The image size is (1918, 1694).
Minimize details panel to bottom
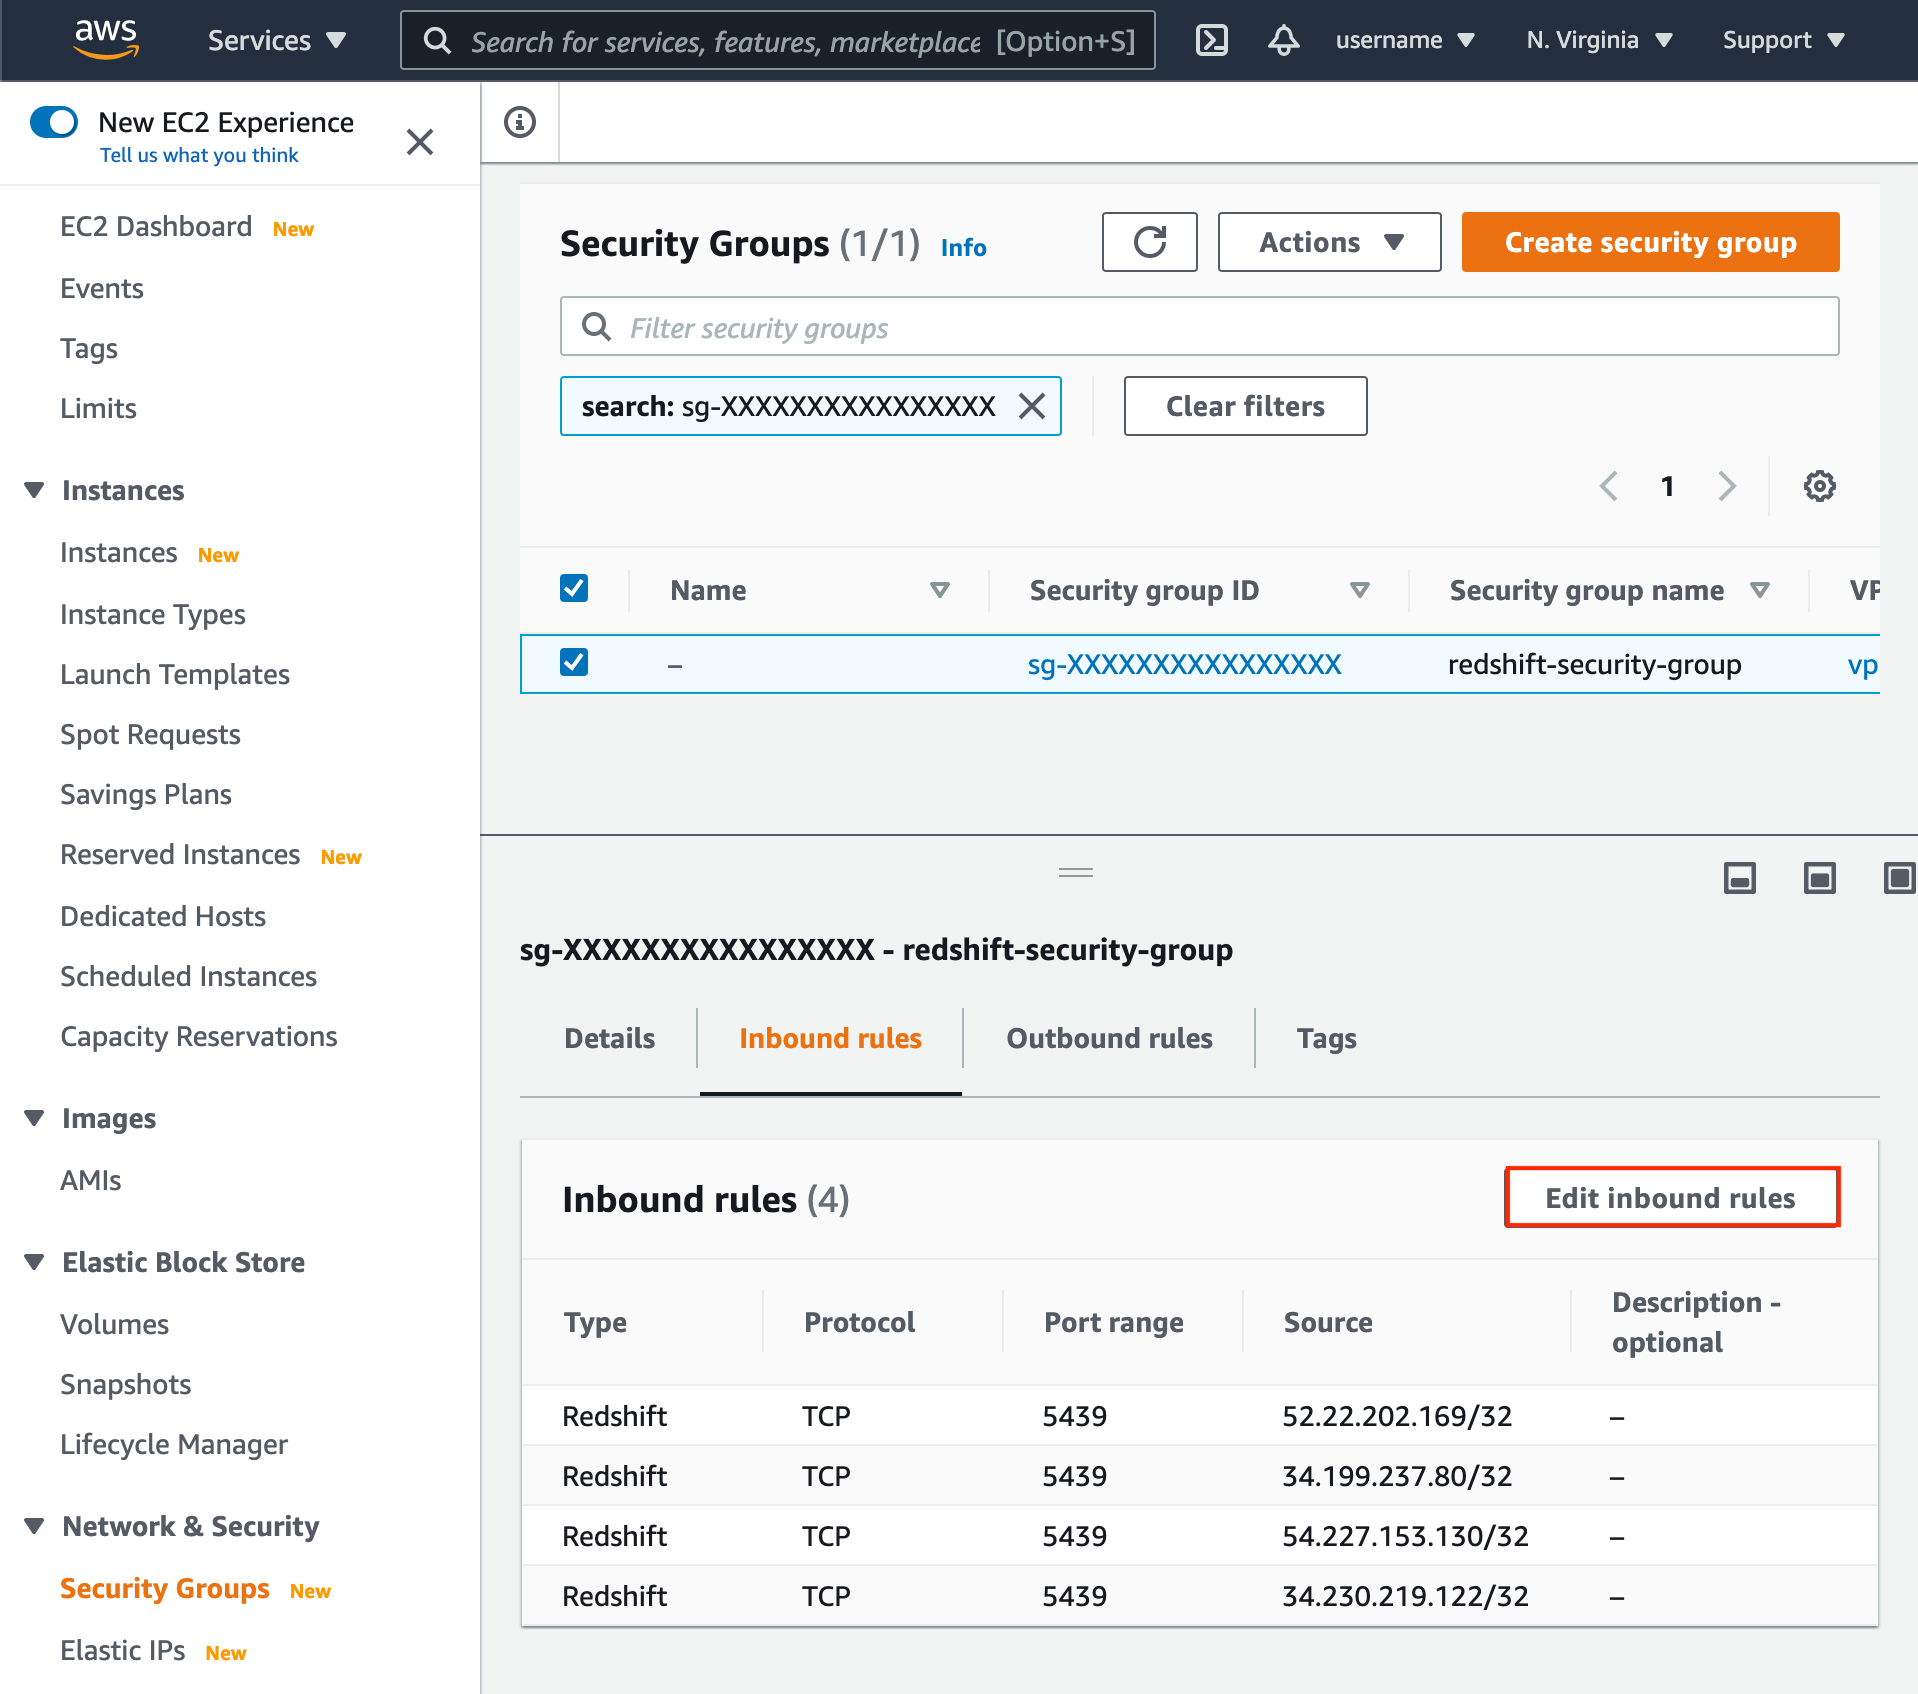[x=1740, y=878]
